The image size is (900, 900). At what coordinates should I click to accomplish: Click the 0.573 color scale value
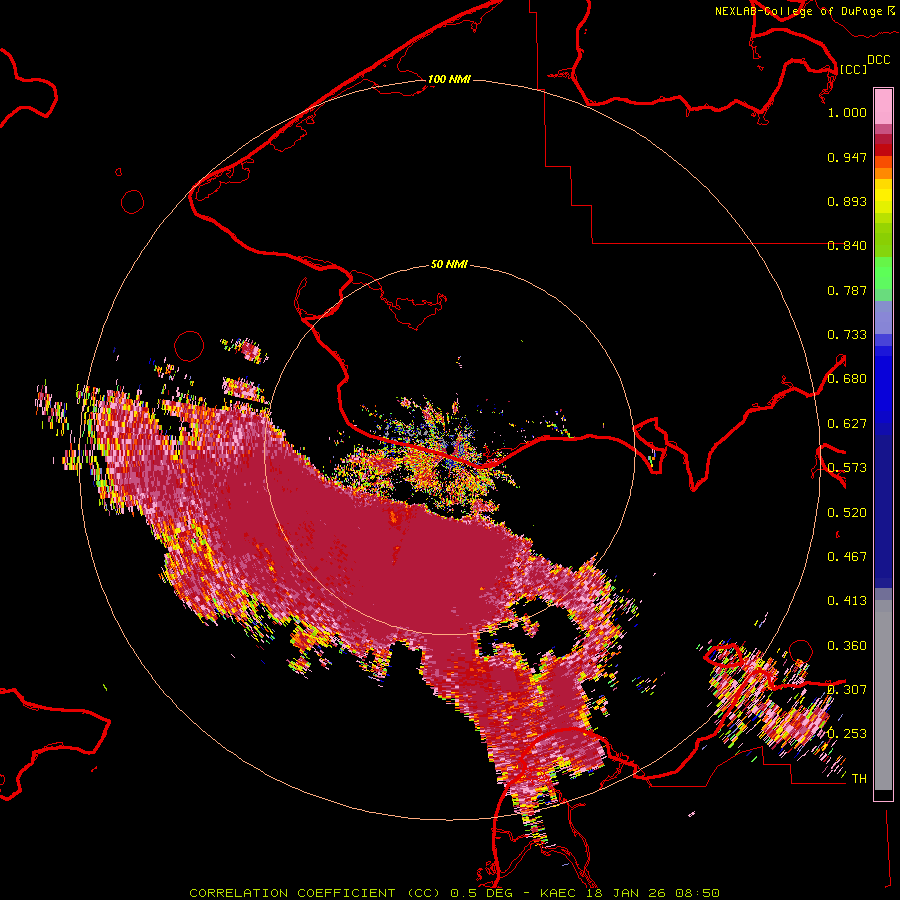(847, 468)
